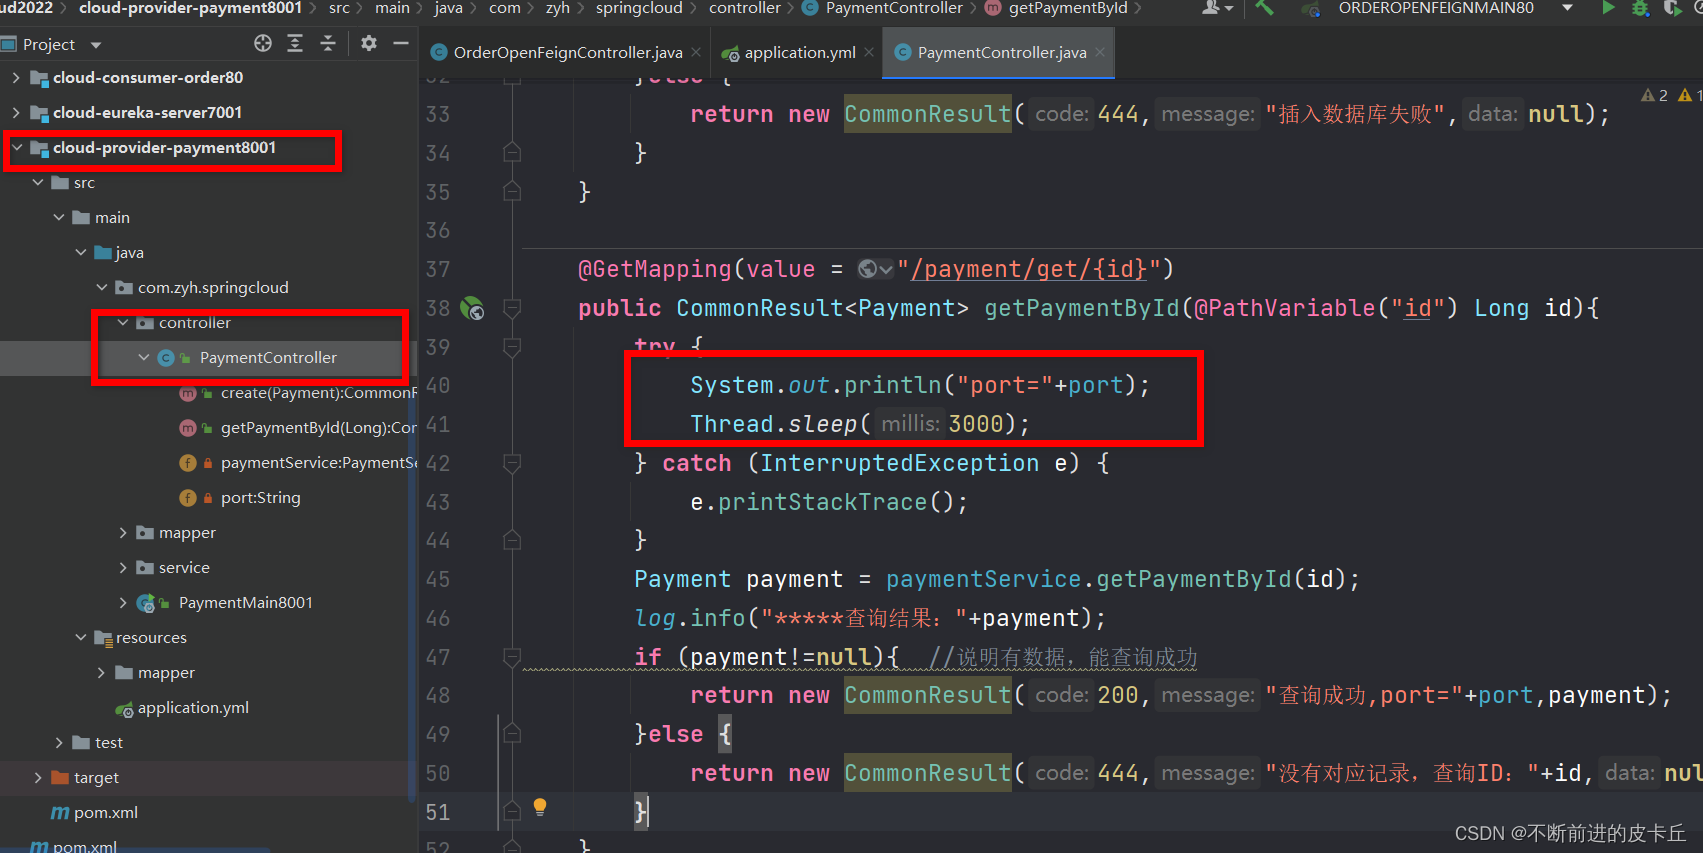This screenshot has width=1703, height=853.
Task: Click springcloud in the navigation breadcrumb
Action: coord(639,8)
